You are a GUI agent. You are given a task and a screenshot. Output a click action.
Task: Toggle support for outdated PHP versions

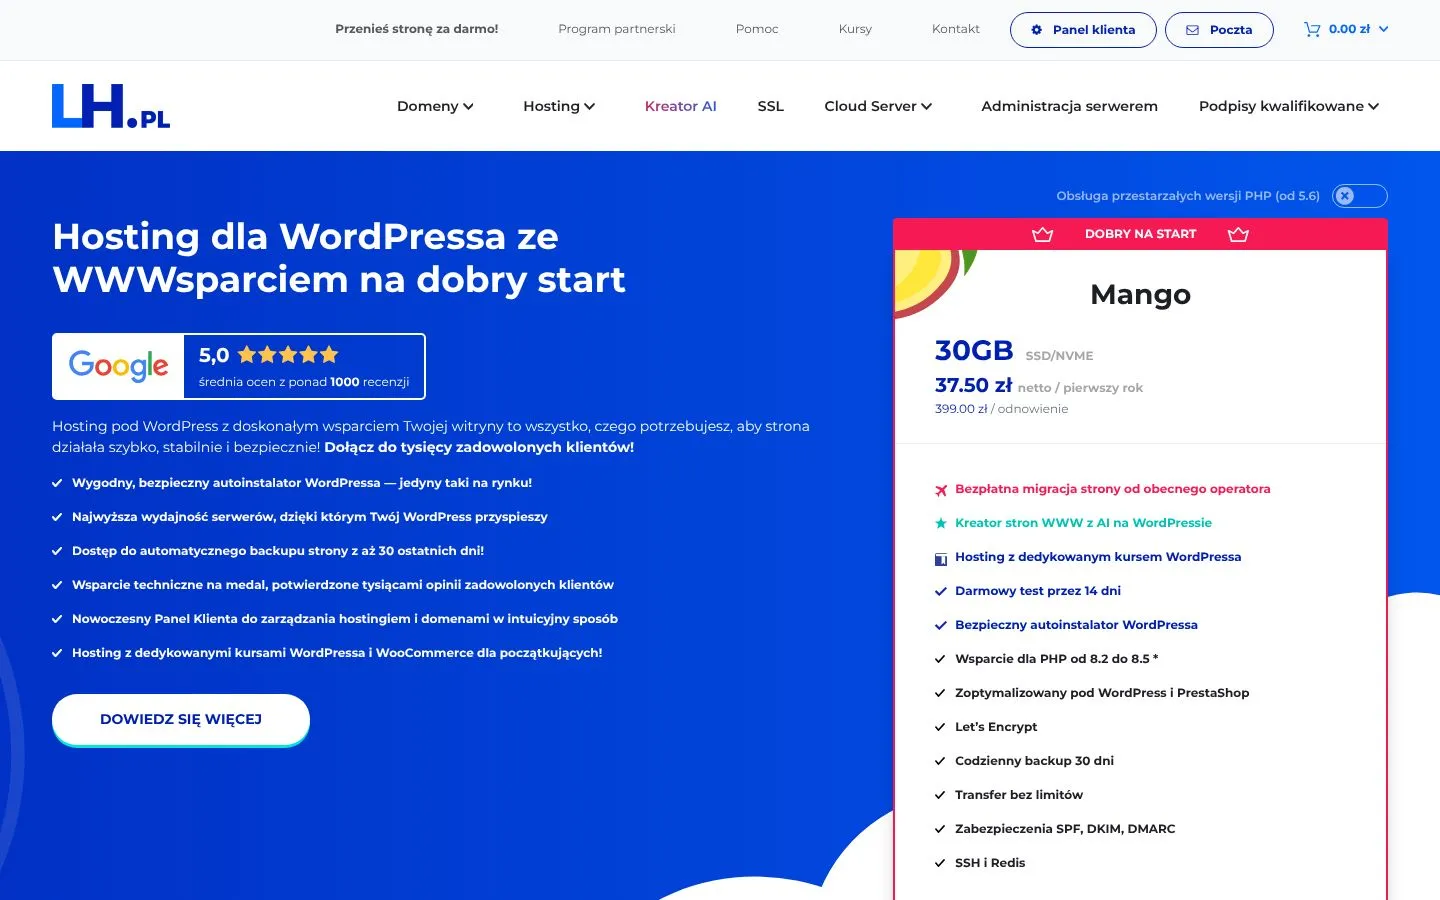[x=1360, y=196]
